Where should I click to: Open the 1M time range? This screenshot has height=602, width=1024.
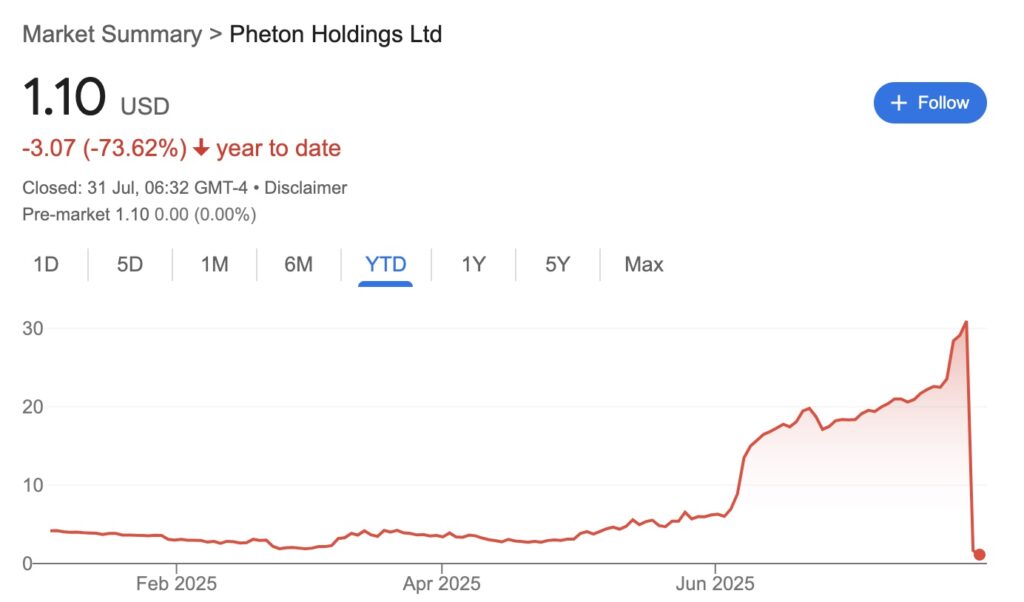[x=213, y=264]
